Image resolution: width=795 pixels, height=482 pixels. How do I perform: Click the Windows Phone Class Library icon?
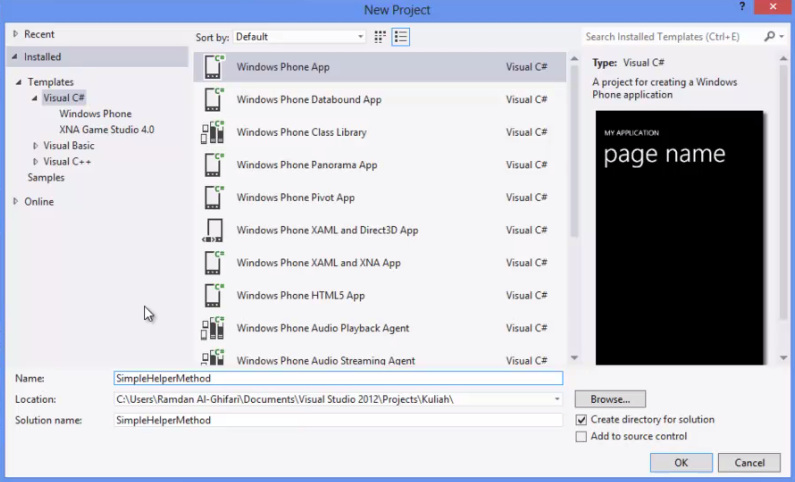(213, 132)
